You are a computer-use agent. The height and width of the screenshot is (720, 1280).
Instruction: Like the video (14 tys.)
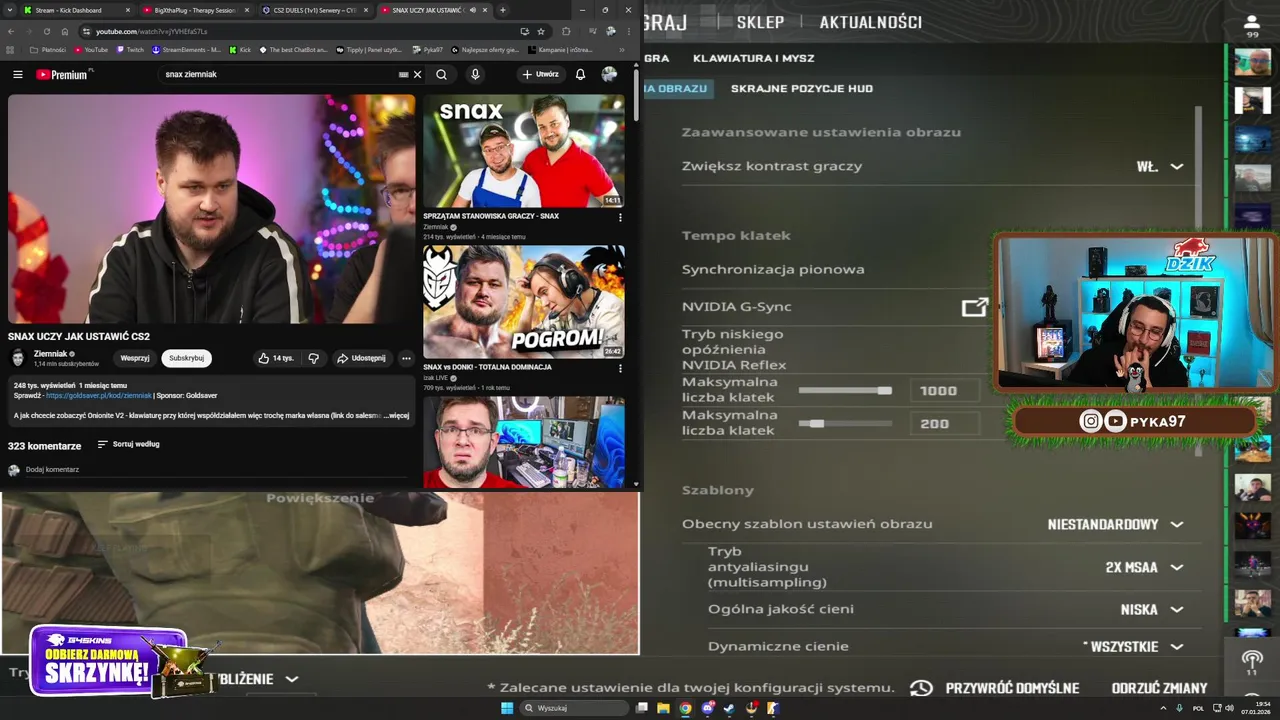click(x=276, y=358)
